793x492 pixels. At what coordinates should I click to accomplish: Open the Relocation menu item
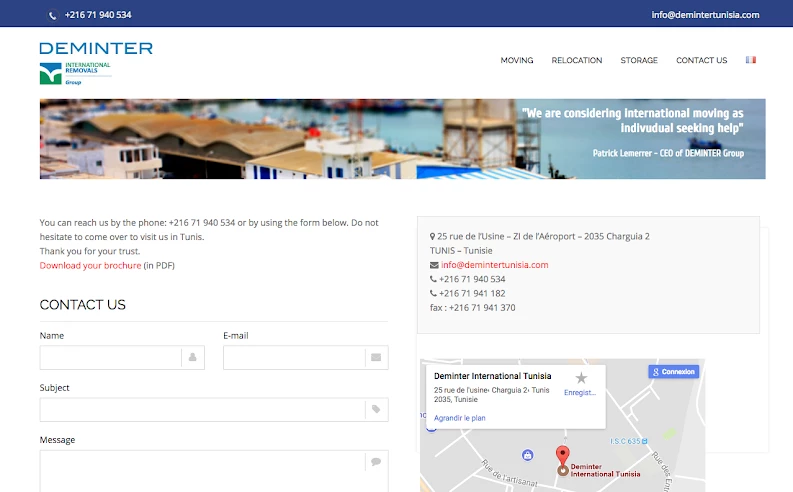[x=577, y=60]
